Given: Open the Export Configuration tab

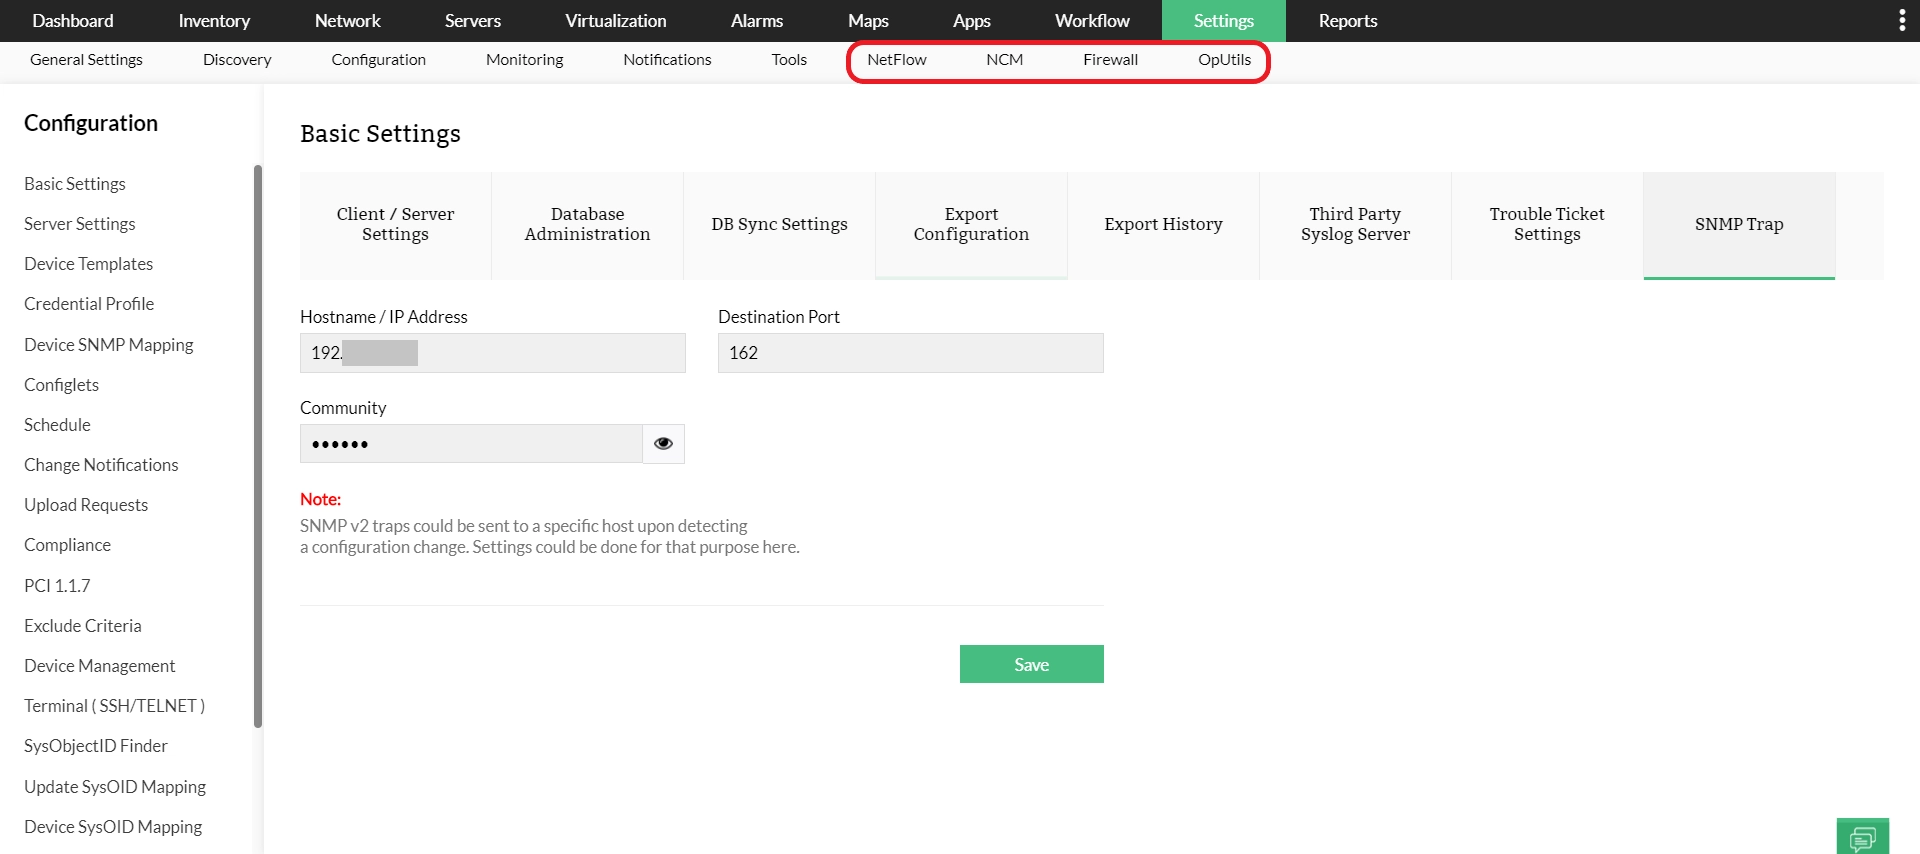Looking at the screenshot, I should [972, 225].
